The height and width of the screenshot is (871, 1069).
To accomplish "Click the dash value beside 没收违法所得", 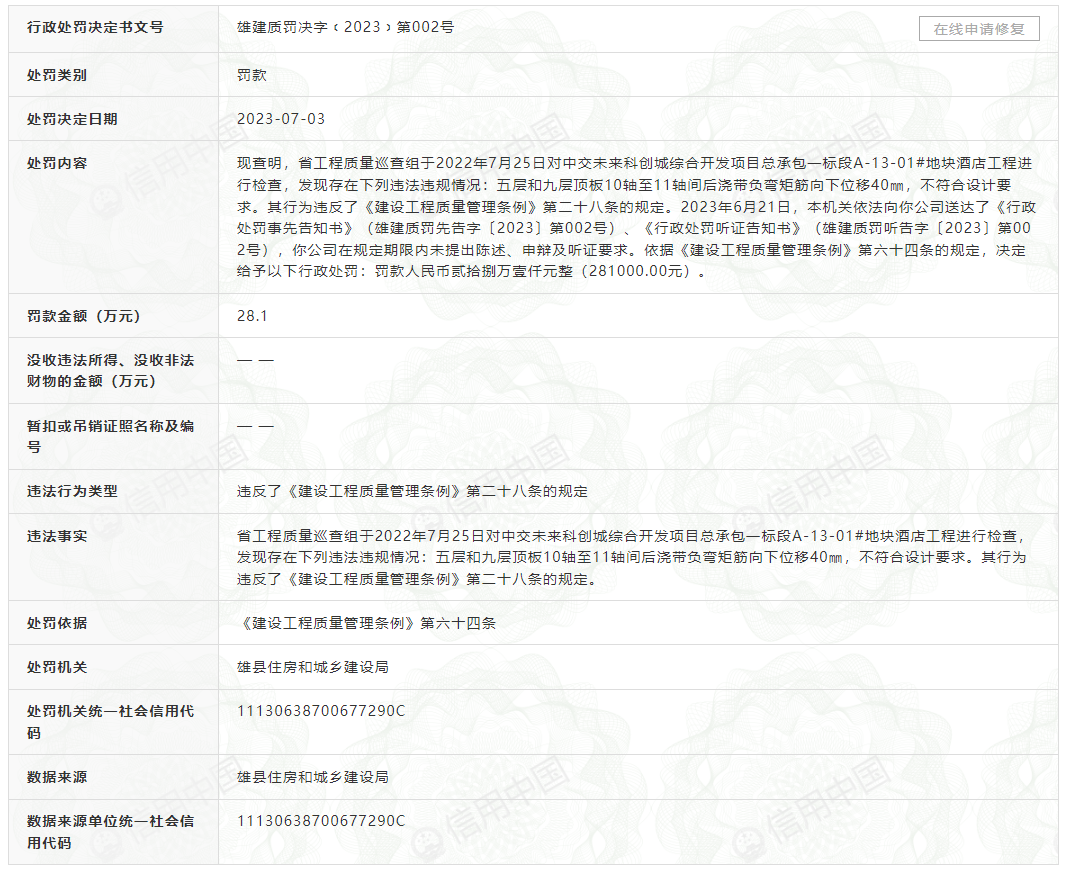I will 255,360.
